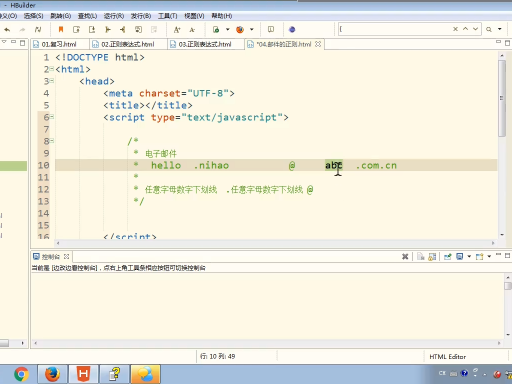Click the grayed page icon before A+
Image resolution: width=512 pixels, height=384 pixels.
154,29
